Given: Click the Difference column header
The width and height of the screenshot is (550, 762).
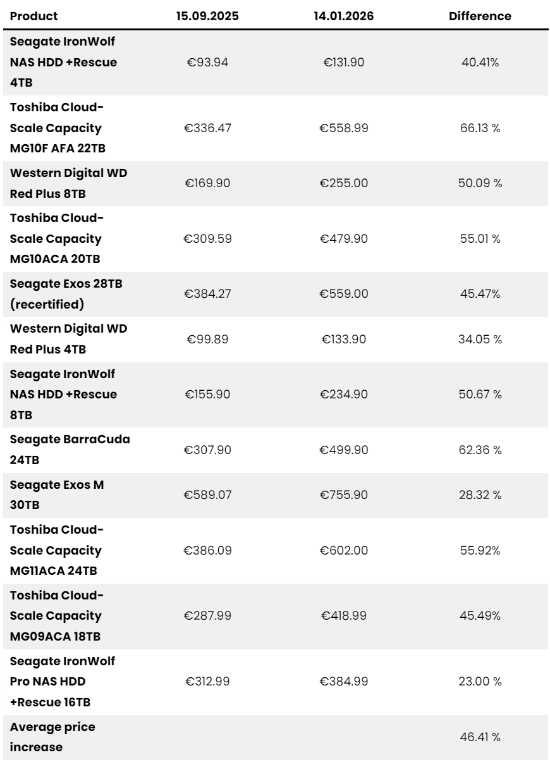Looking at the screenshot, I should pos(480,16).
